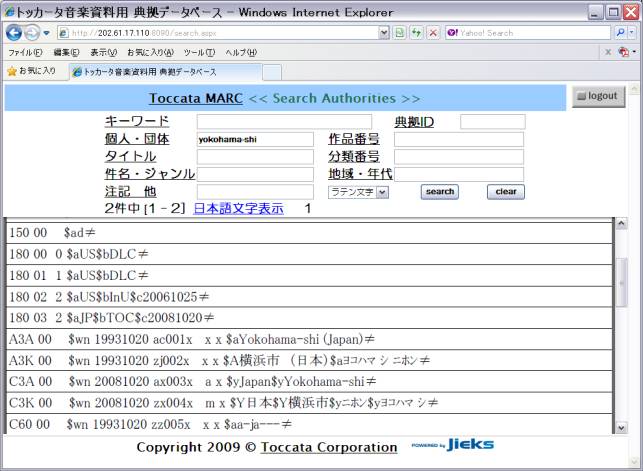Click the row C3A 00 $yJapan$yYokohama-shi
This screenshot has height=471, width=643.
pos(309,382)
